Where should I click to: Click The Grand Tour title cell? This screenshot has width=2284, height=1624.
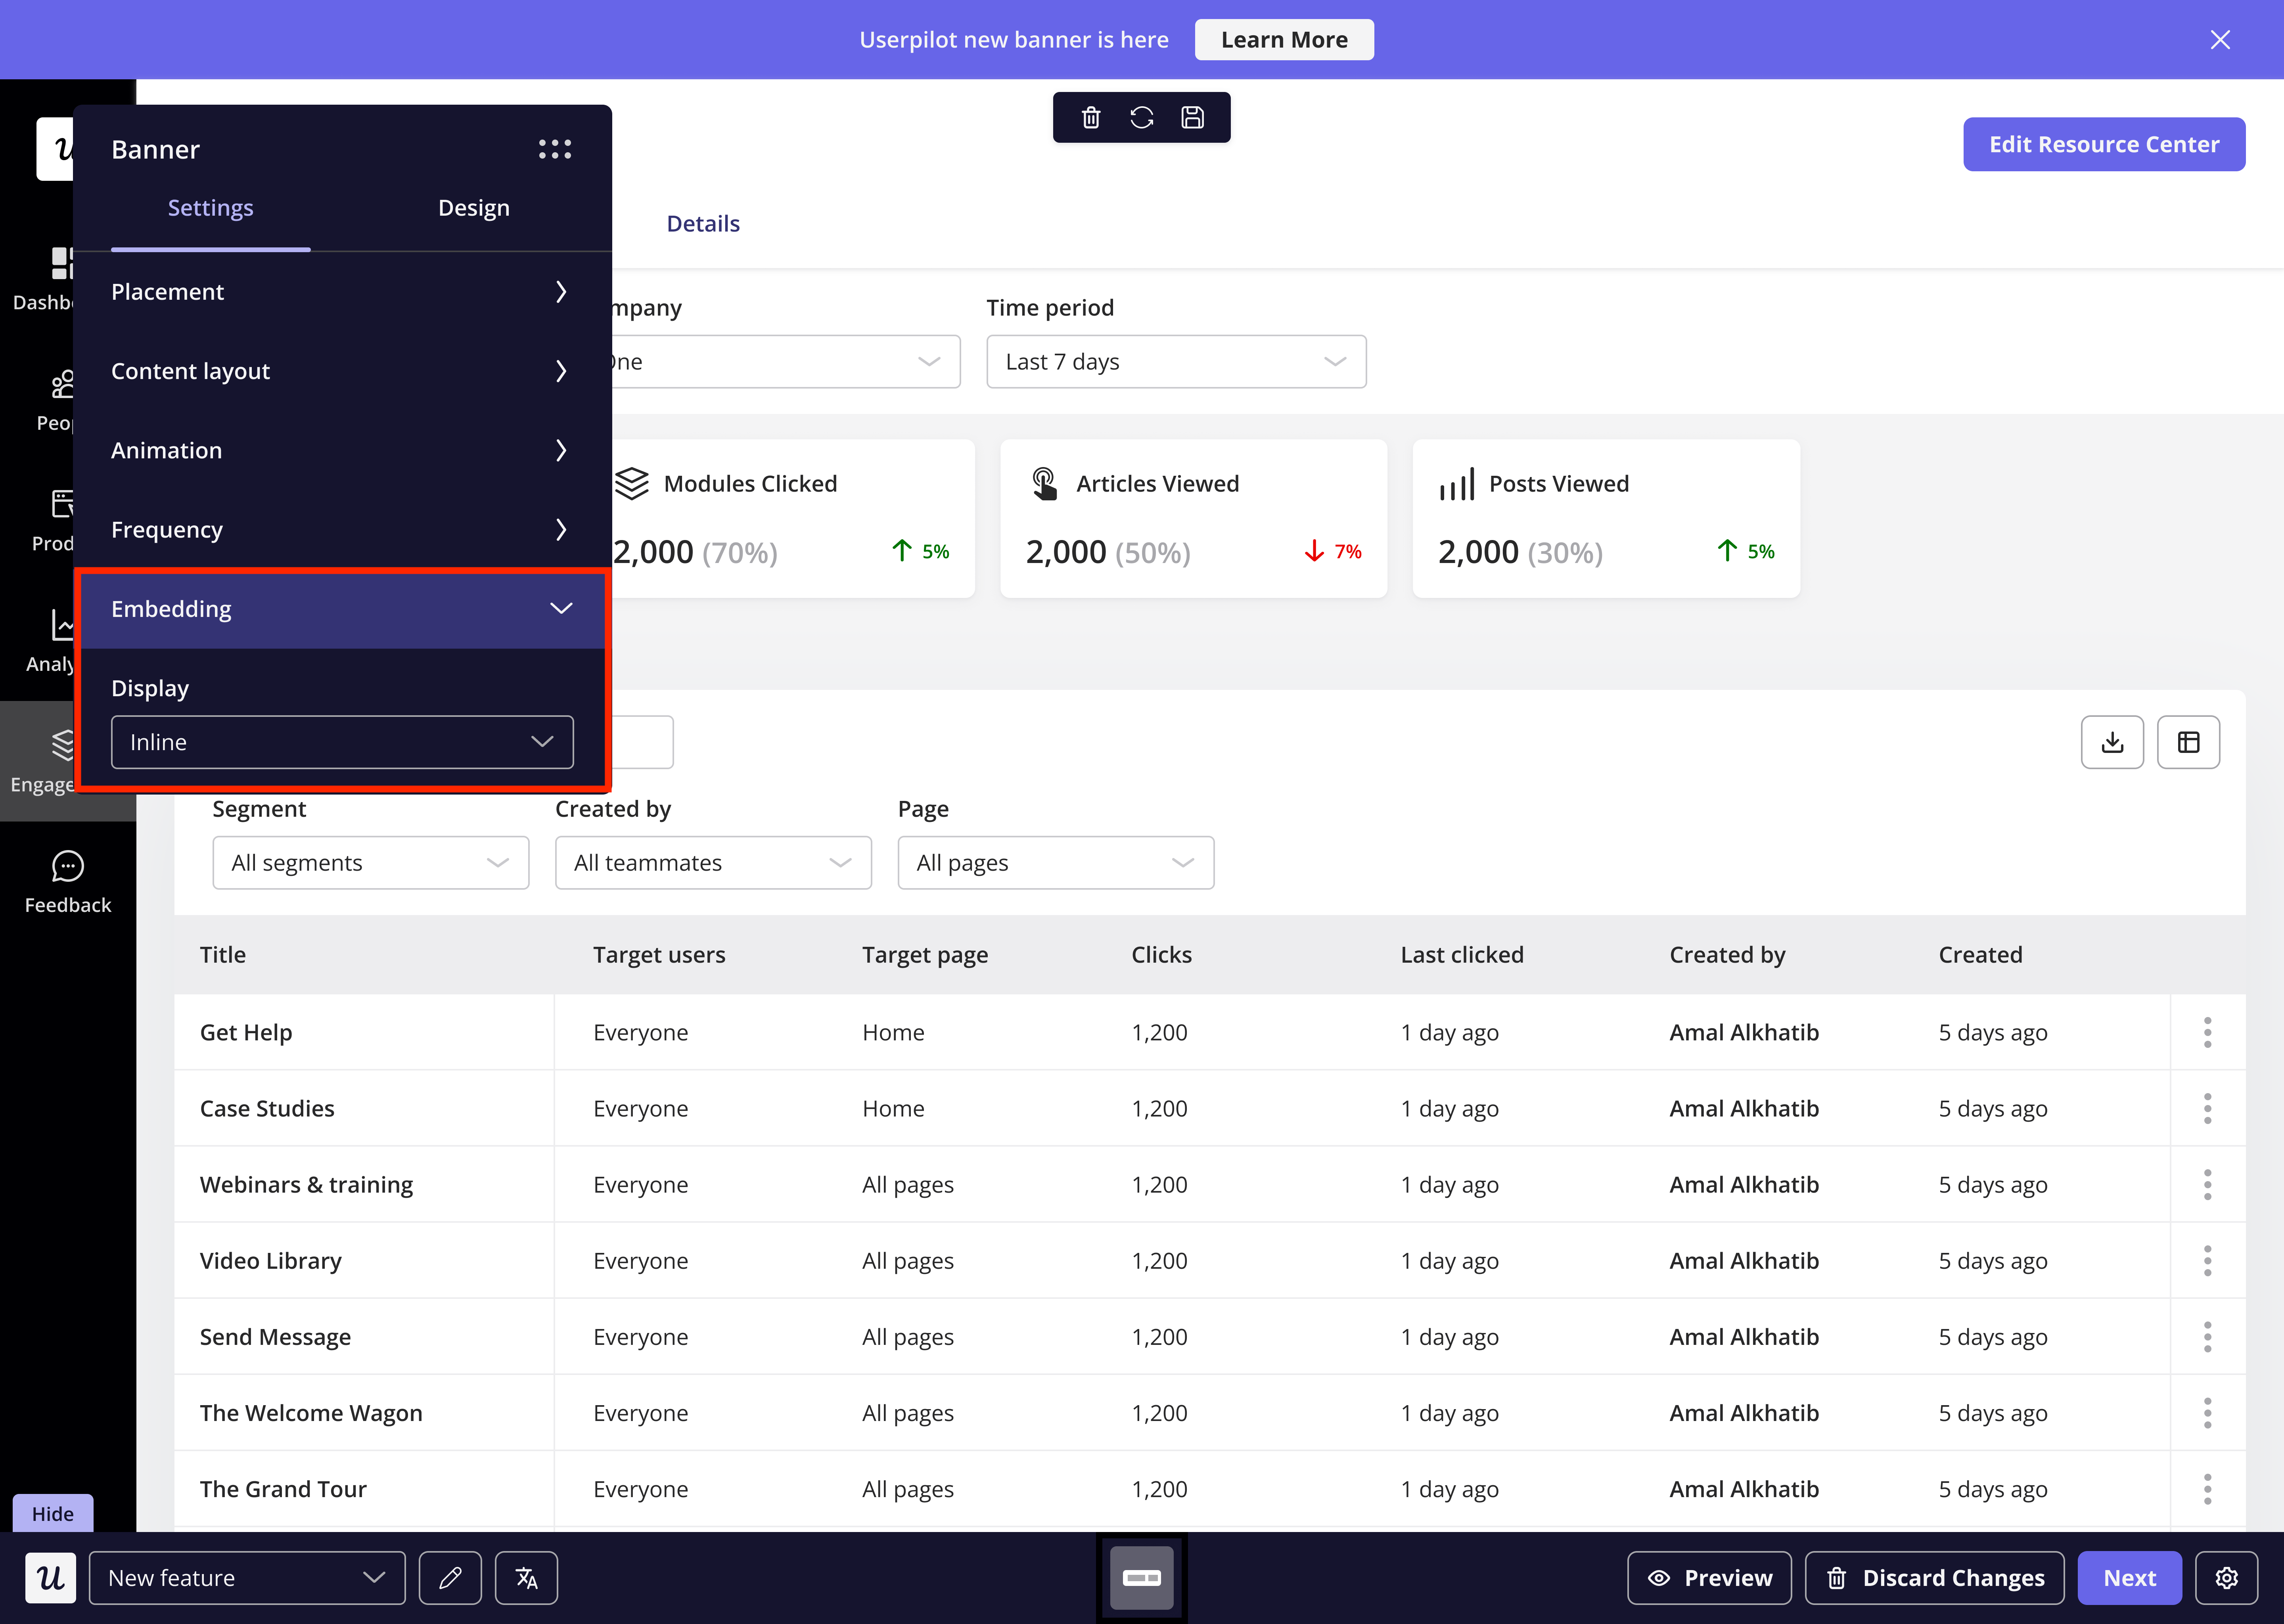(283, 1489)
